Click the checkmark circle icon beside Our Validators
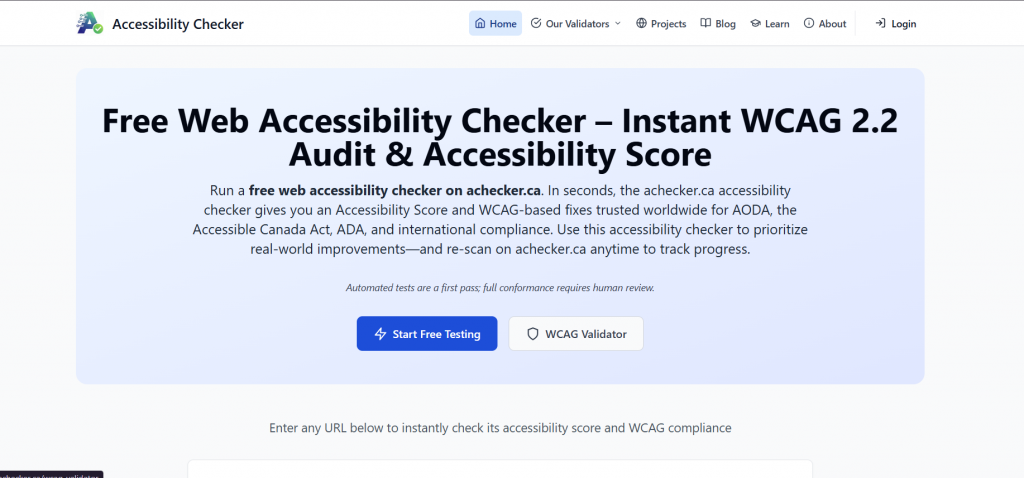This screenshot has width=1024, height=478. click(536, 23)
